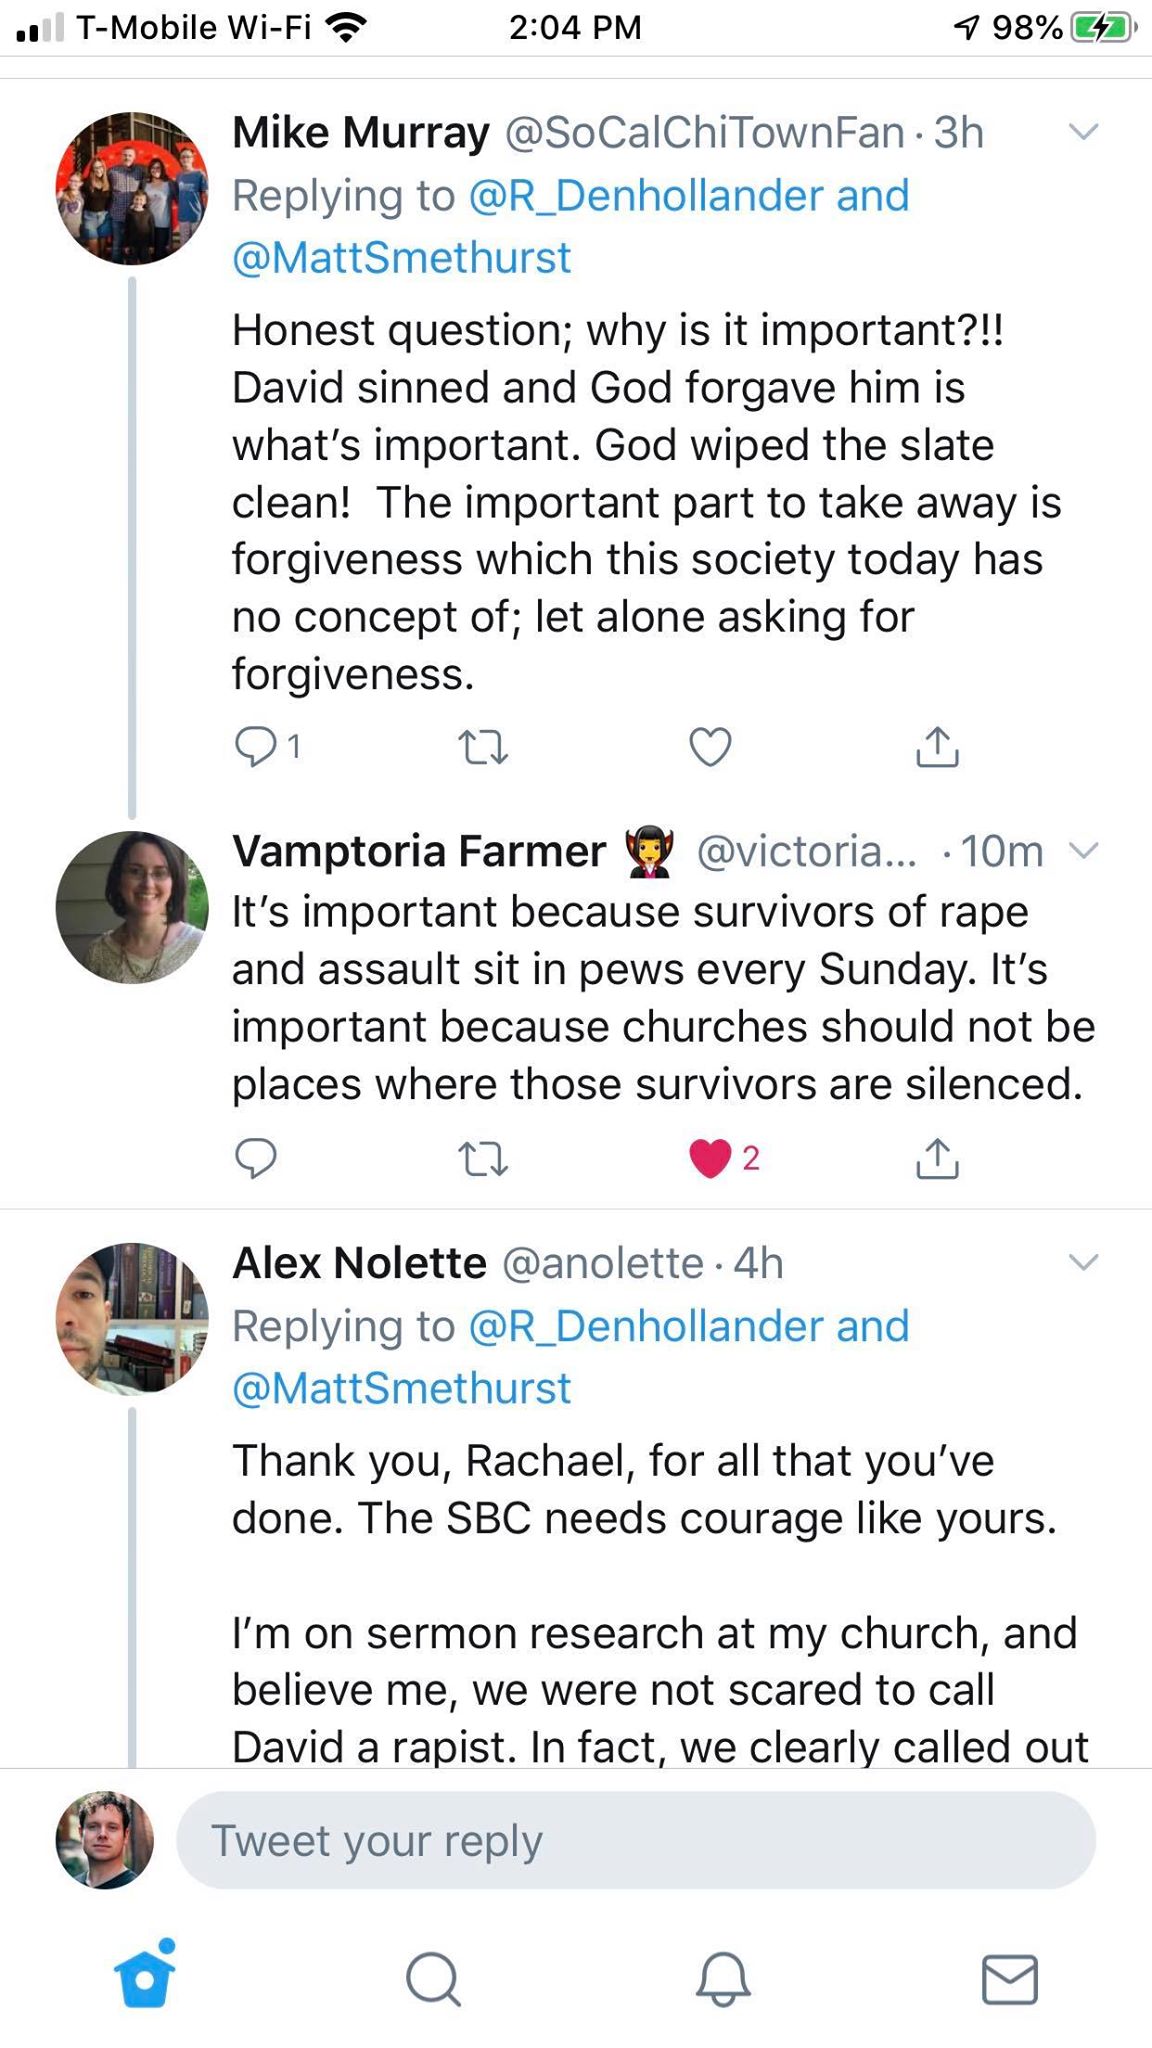
Task: Reply to Mike Murray's tweet
Action: coord(255,747)
